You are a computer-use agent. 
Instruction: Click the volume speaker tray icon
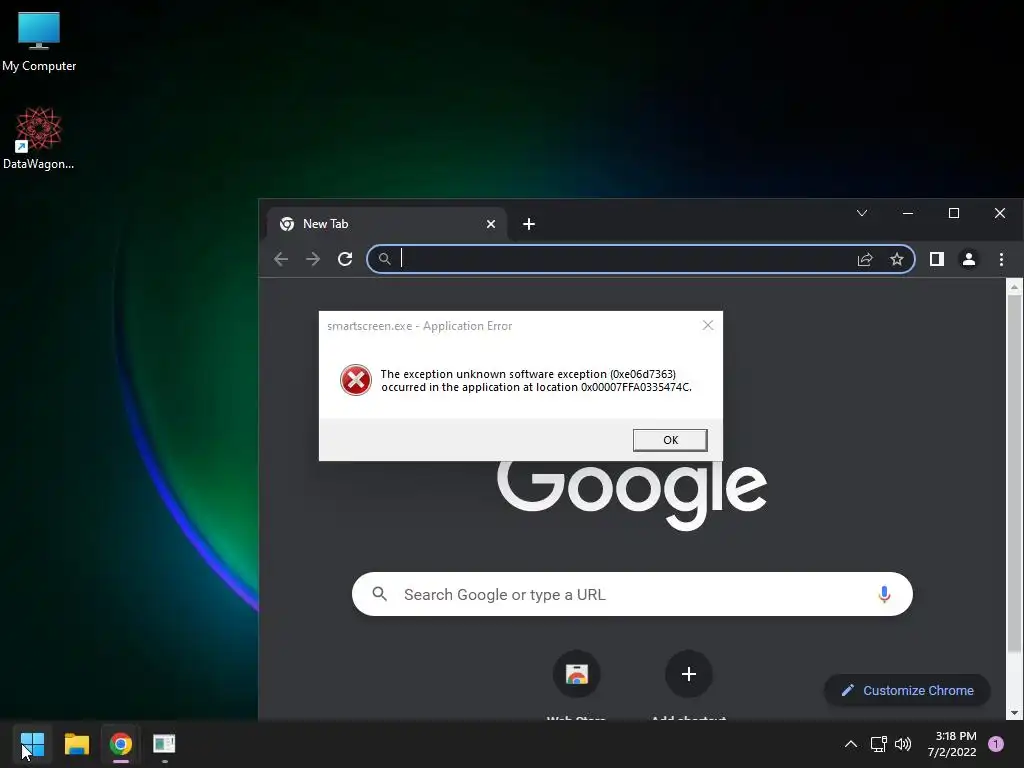click(903, 744)
